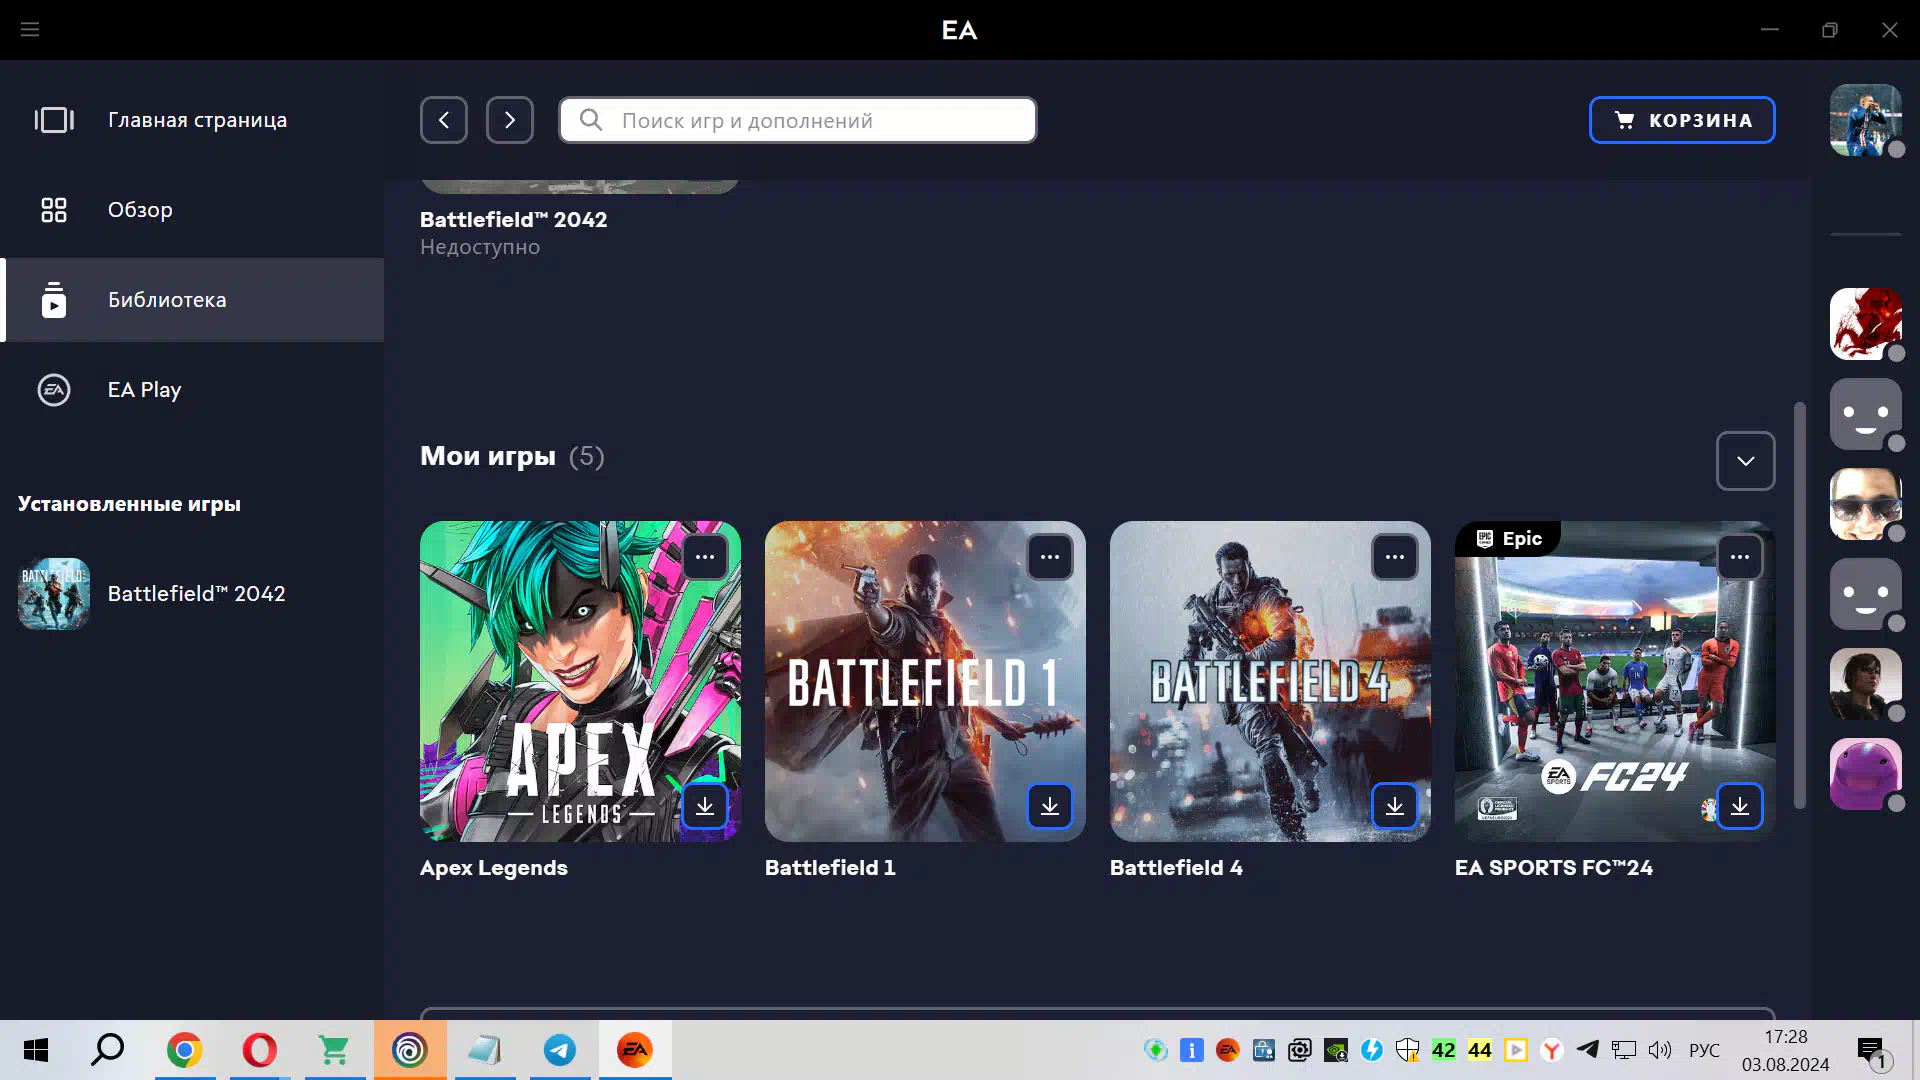Open more options for Battlefield 1
The width and height of the screenshot is (1920, 1080).
click(x=1050, y=557)
